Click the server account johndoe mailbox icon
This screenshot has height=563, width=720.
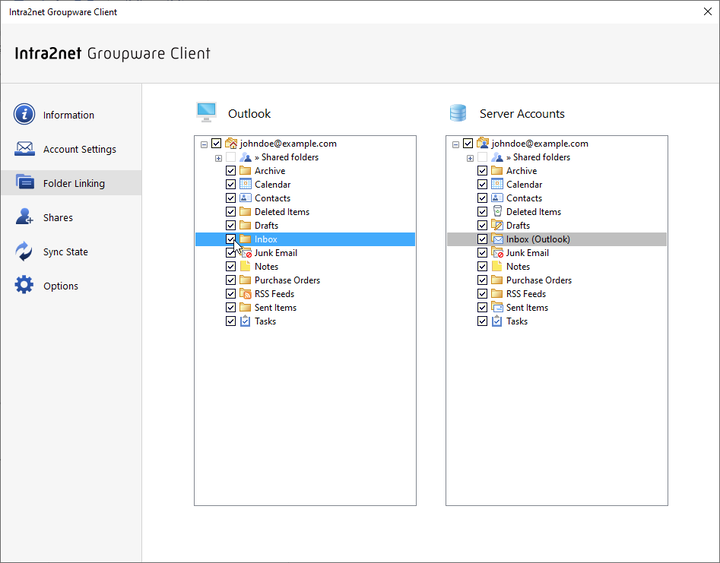click(x=483, y=143)
